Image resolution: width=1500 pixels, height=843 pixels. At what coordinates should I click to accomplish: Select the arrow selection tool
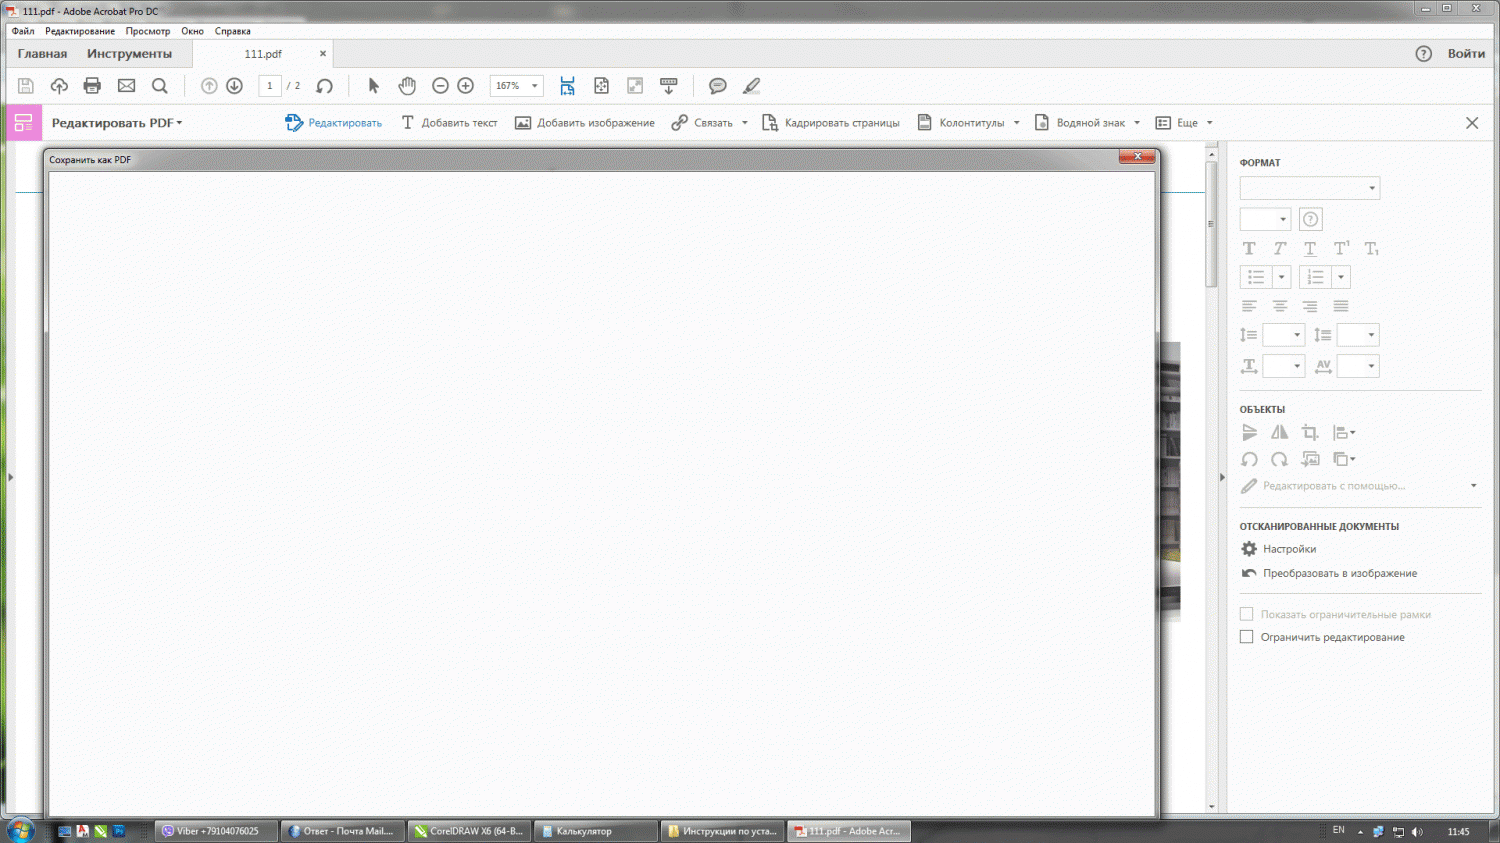(373, 86)
